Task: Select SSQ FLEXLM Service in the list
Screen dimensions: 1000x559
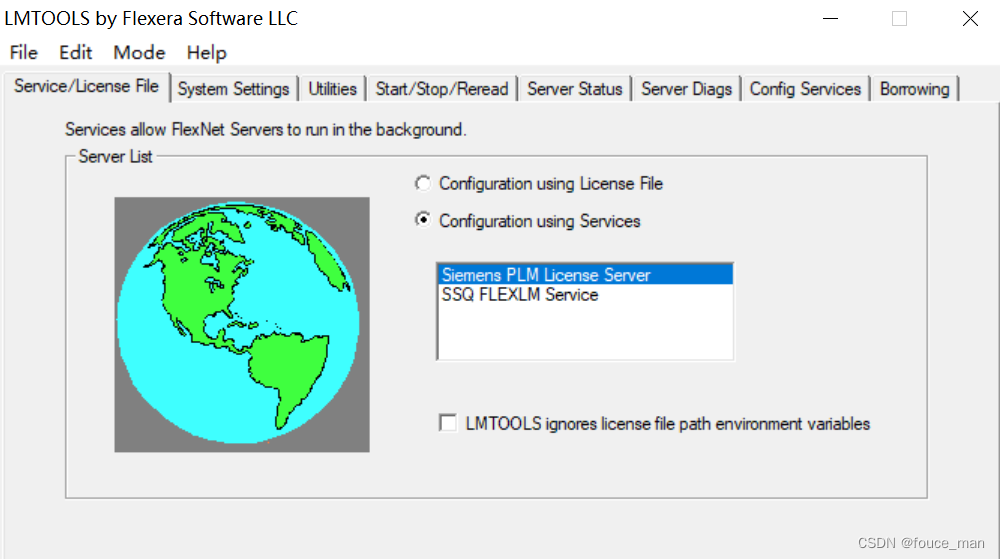Action: 585,294
